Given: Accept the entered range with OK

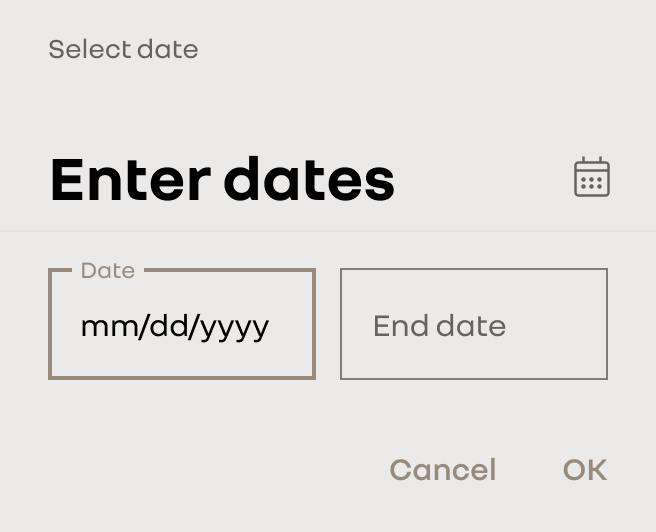Looking at the screenshot, I should (585, 470).
